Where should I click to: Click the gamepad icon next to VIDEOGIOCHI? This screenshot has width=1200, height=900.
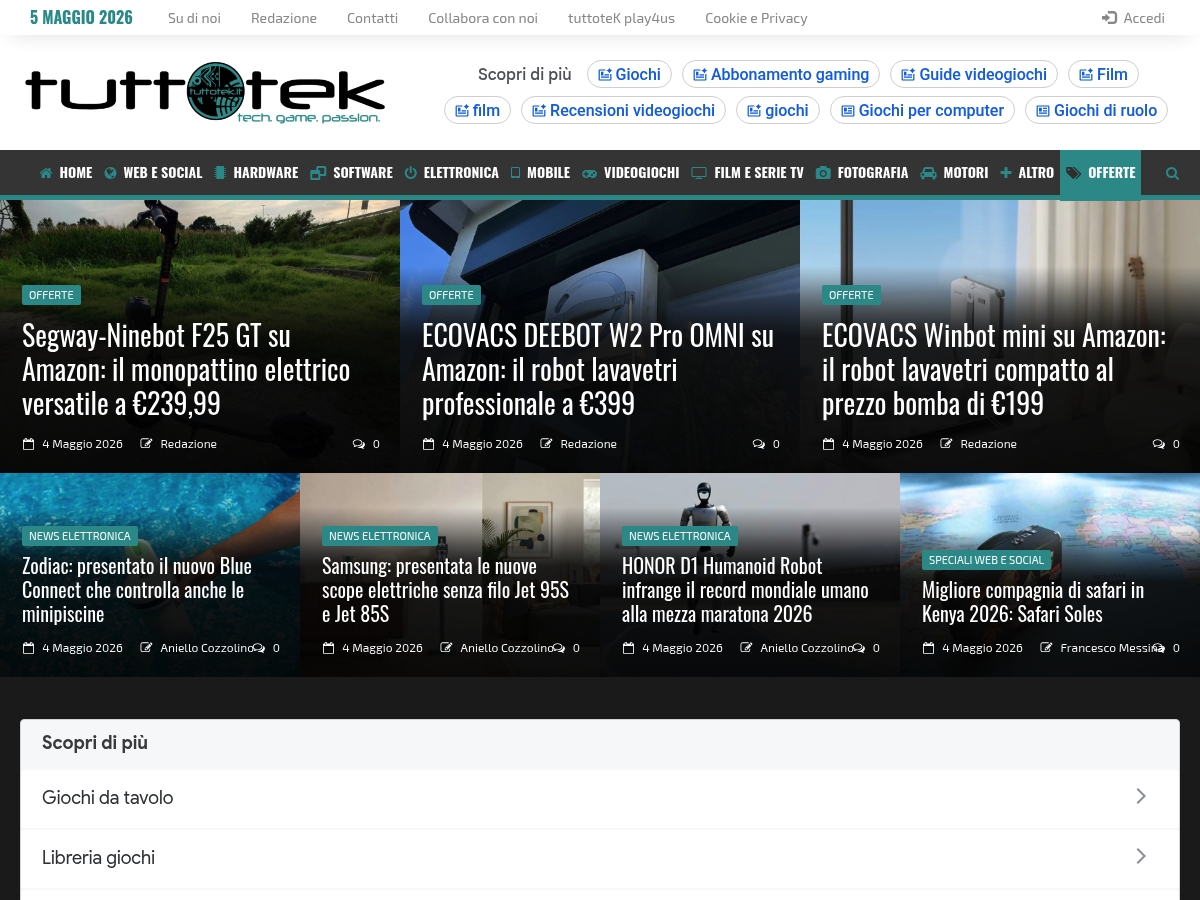point(590,173)
